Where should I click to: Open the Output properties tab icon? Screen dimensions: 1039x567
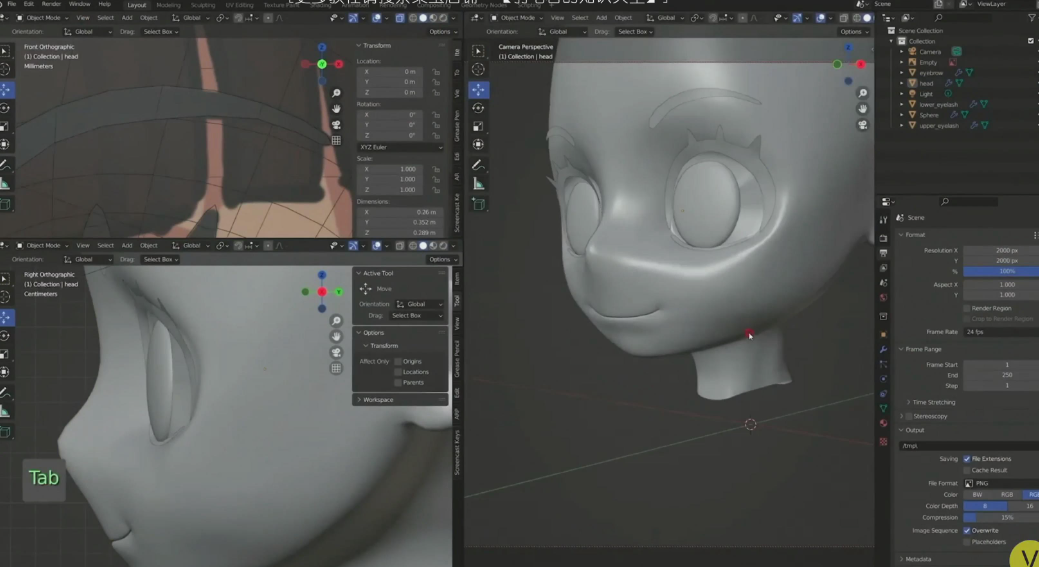coord(883,252)
